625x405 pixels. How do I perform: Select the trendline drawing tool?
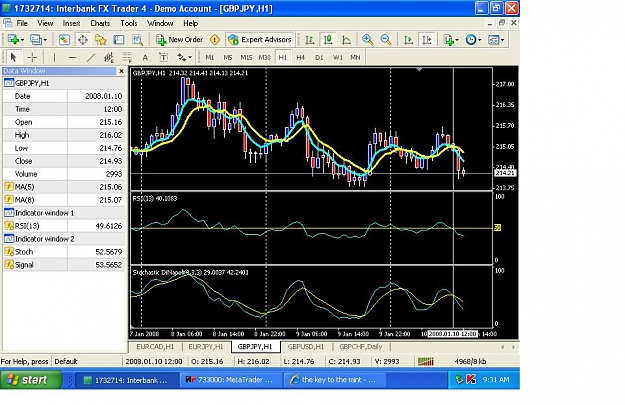tap(91, 57)
